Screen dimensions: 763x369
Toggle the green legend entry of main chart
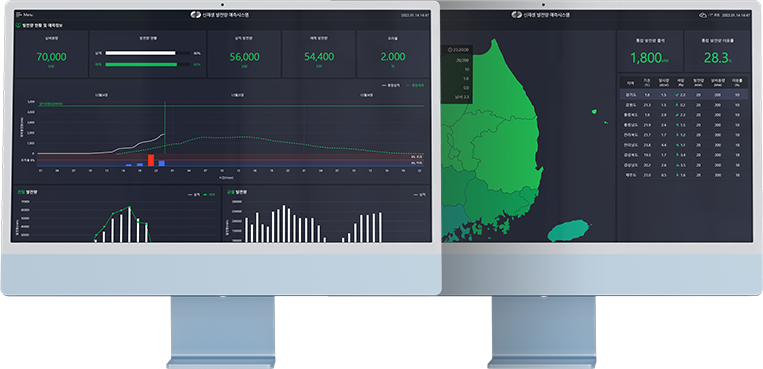[x=415, y=85]
